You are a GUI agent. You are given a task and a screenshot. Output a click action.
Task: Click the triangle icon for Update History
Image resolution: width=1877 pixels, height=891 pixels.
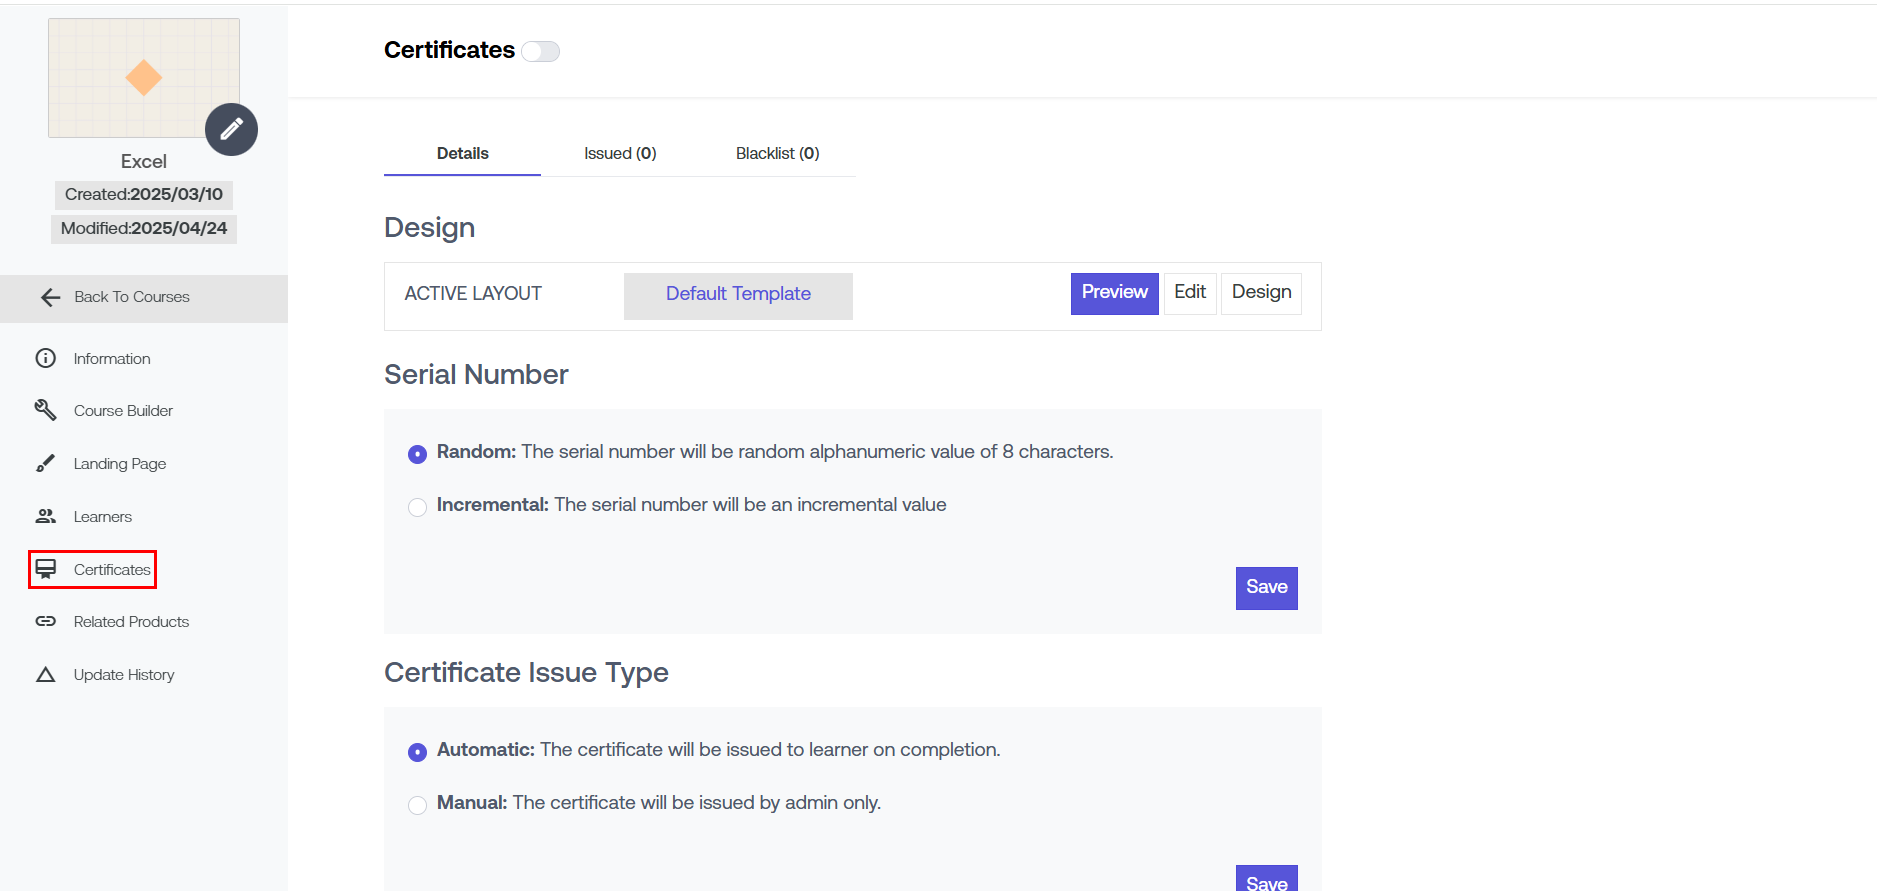click(x=46, y=675)
